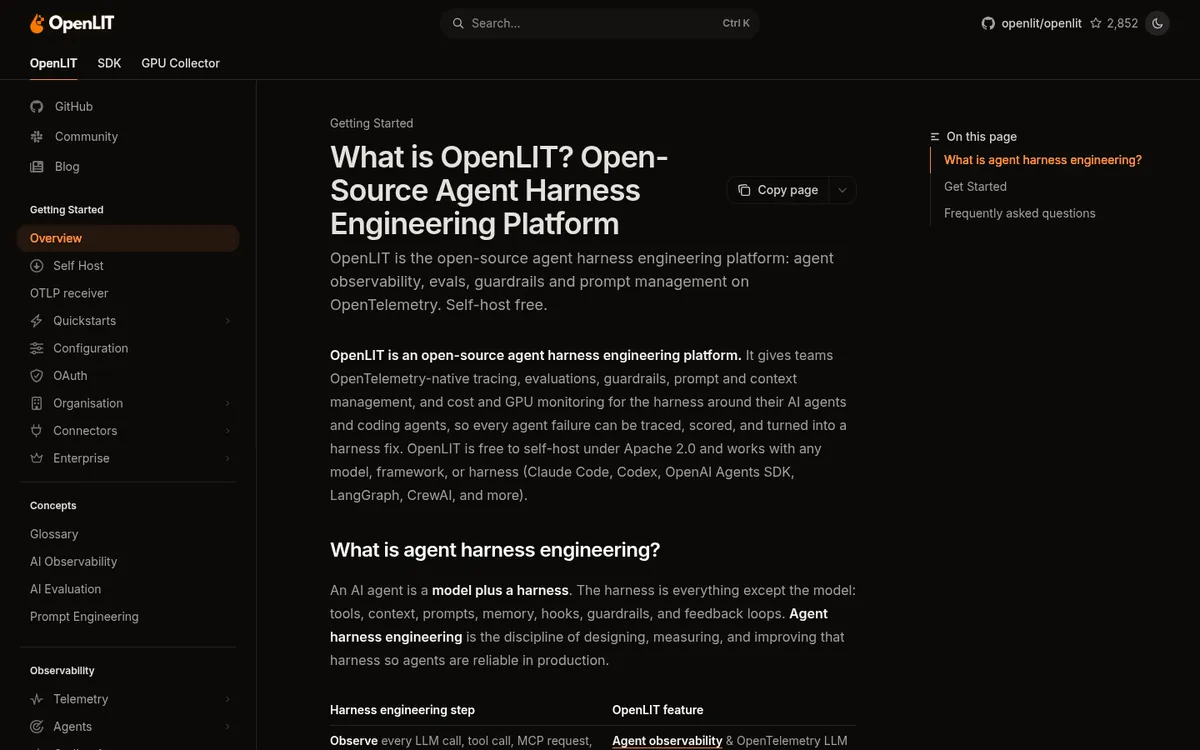Click the star icon next to 2,852
The image size is (1200, 750).
1096,23
